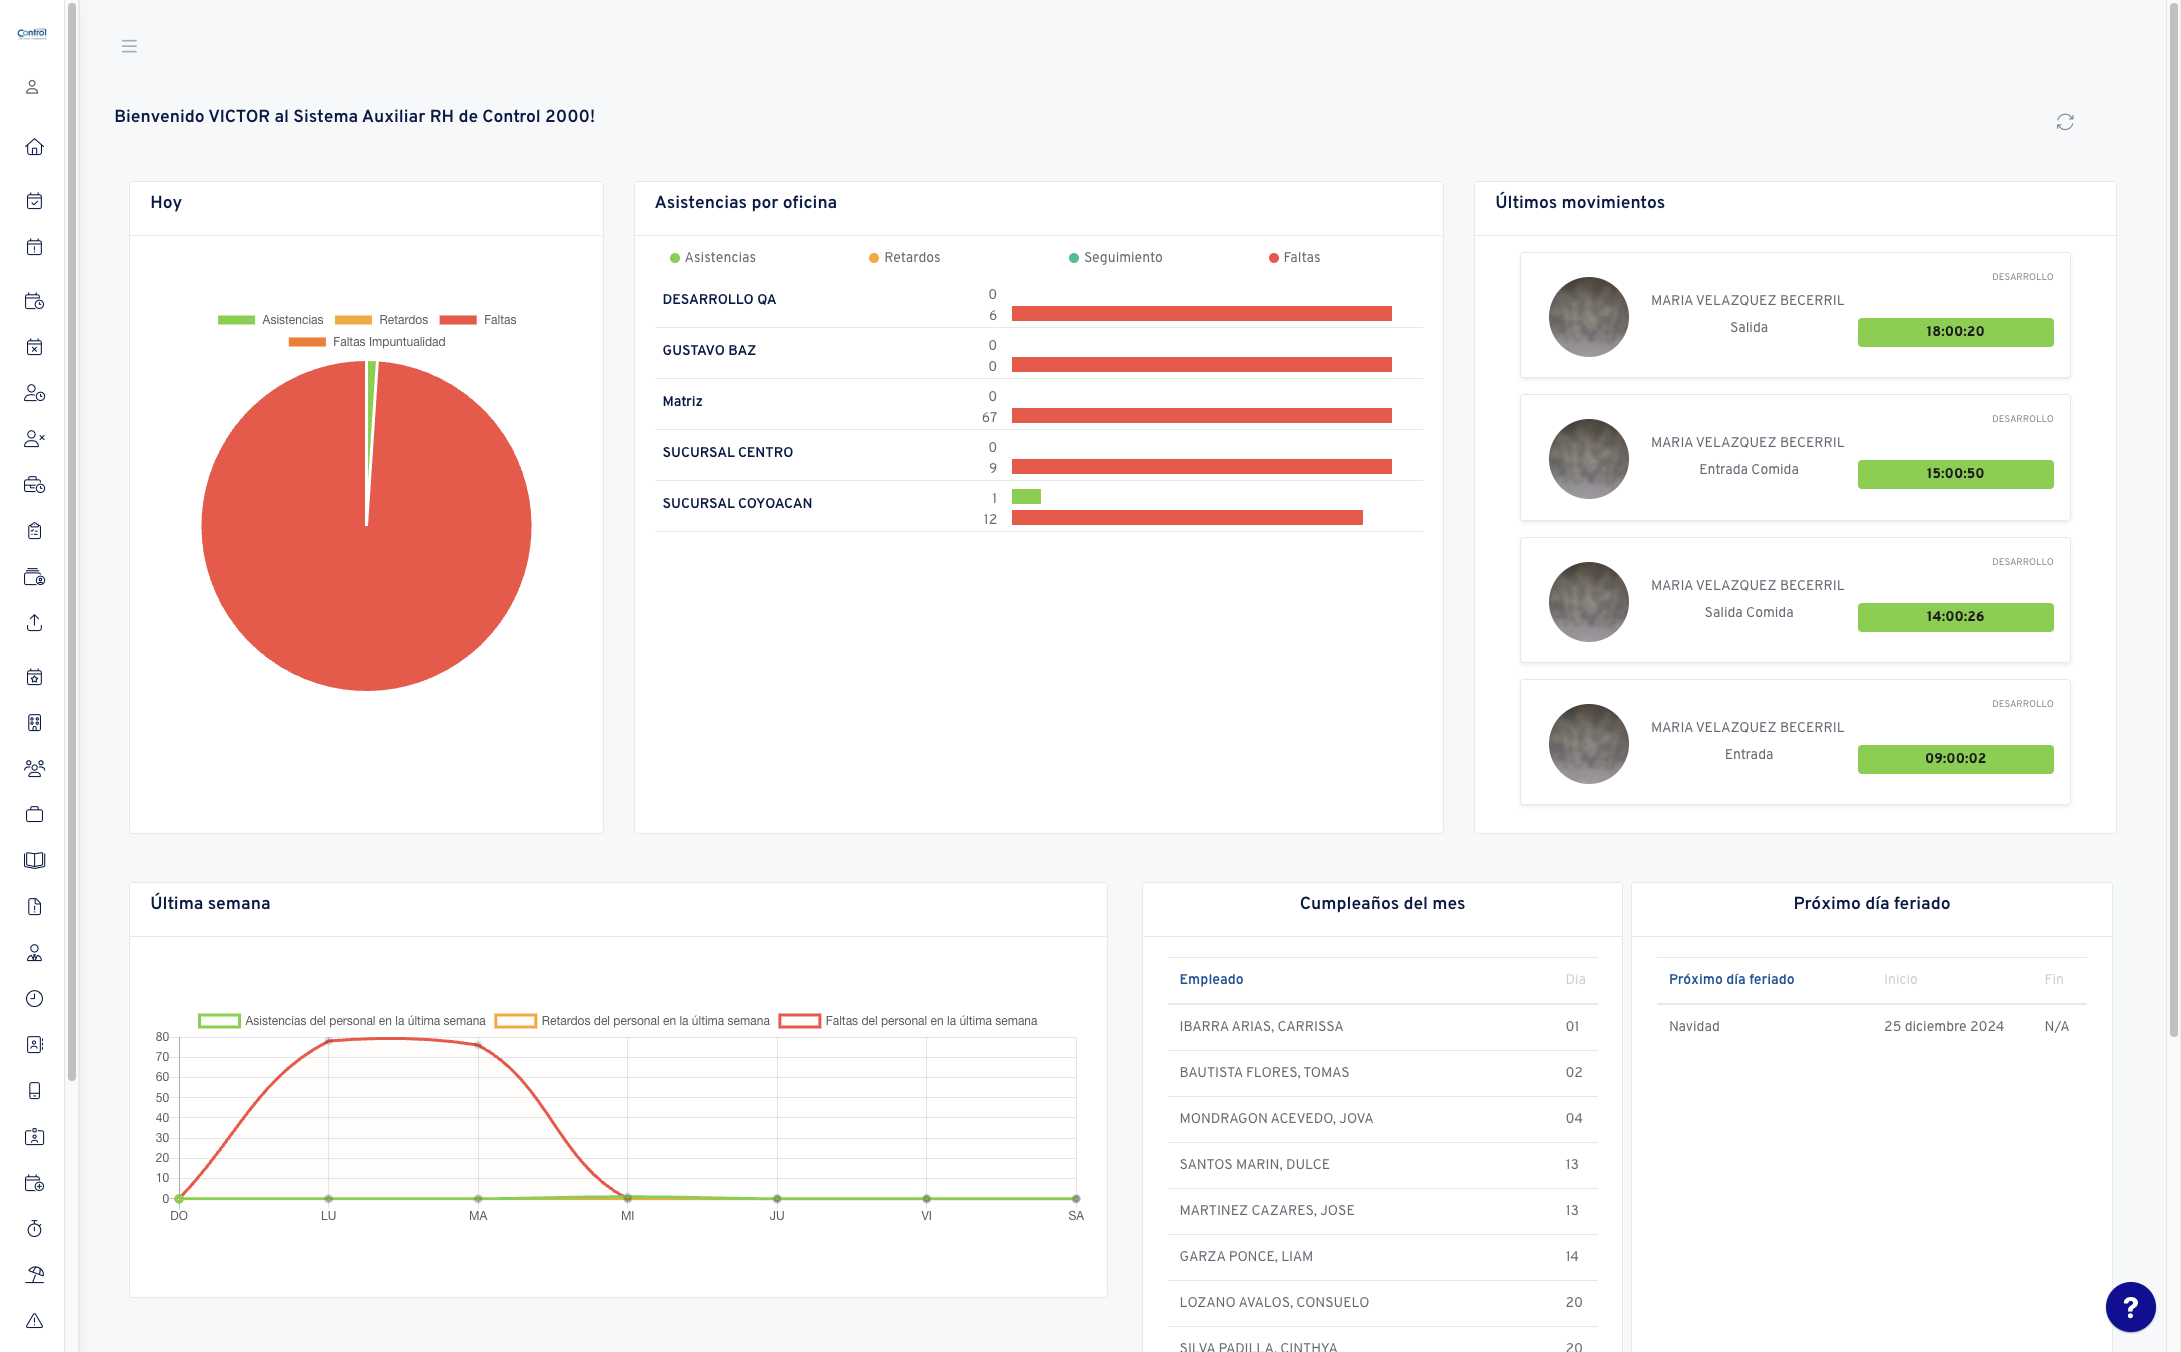Open the briefcase with clock sidebar icon
2181x1352 pixels.
tap(34, 485)
